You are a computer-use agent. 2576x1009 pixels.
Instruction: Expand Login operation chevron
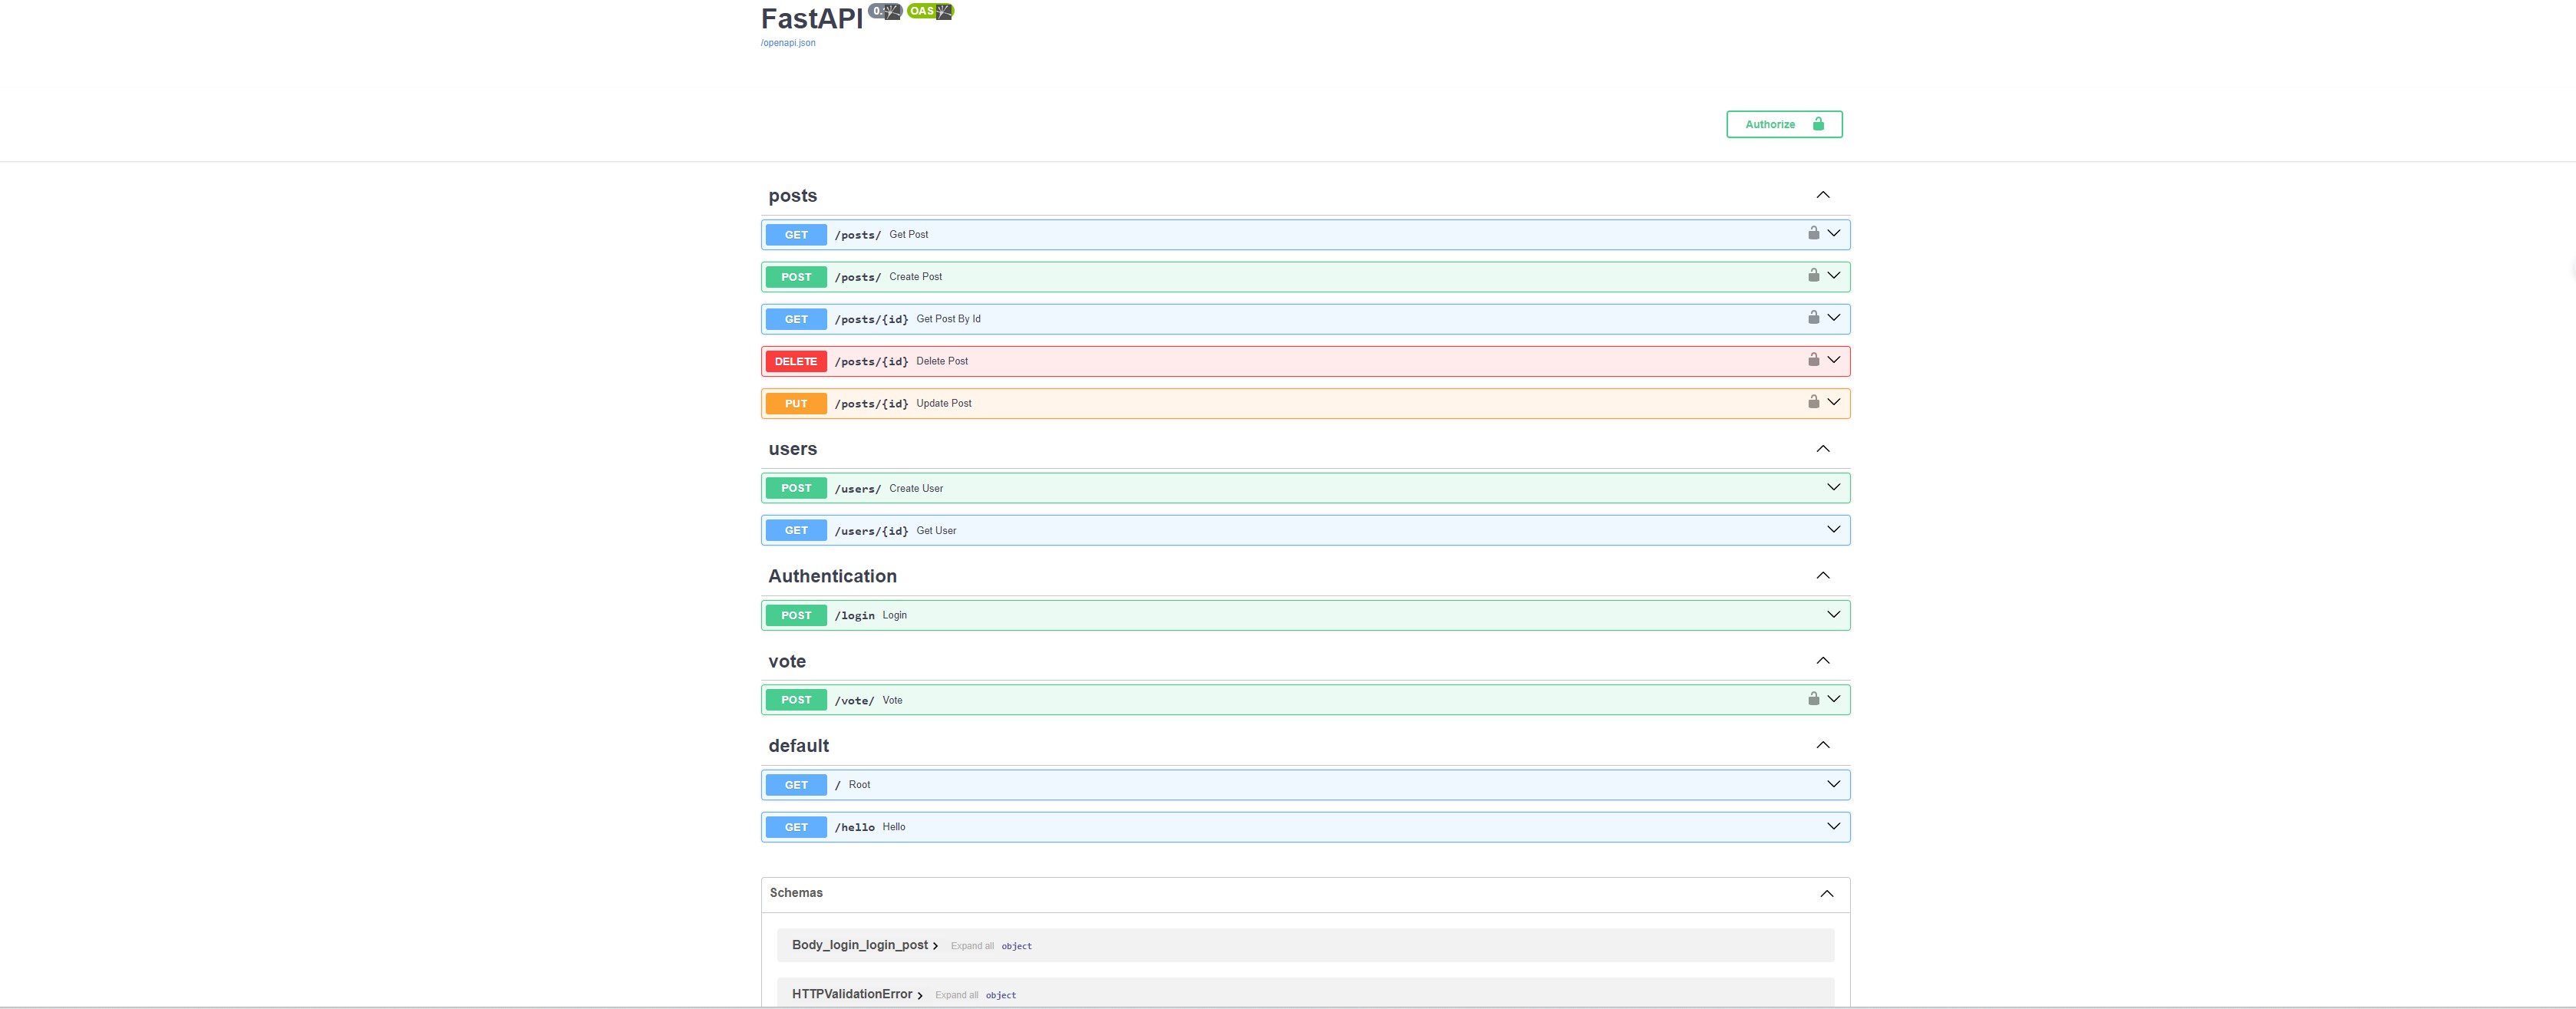pos(1834,614)
